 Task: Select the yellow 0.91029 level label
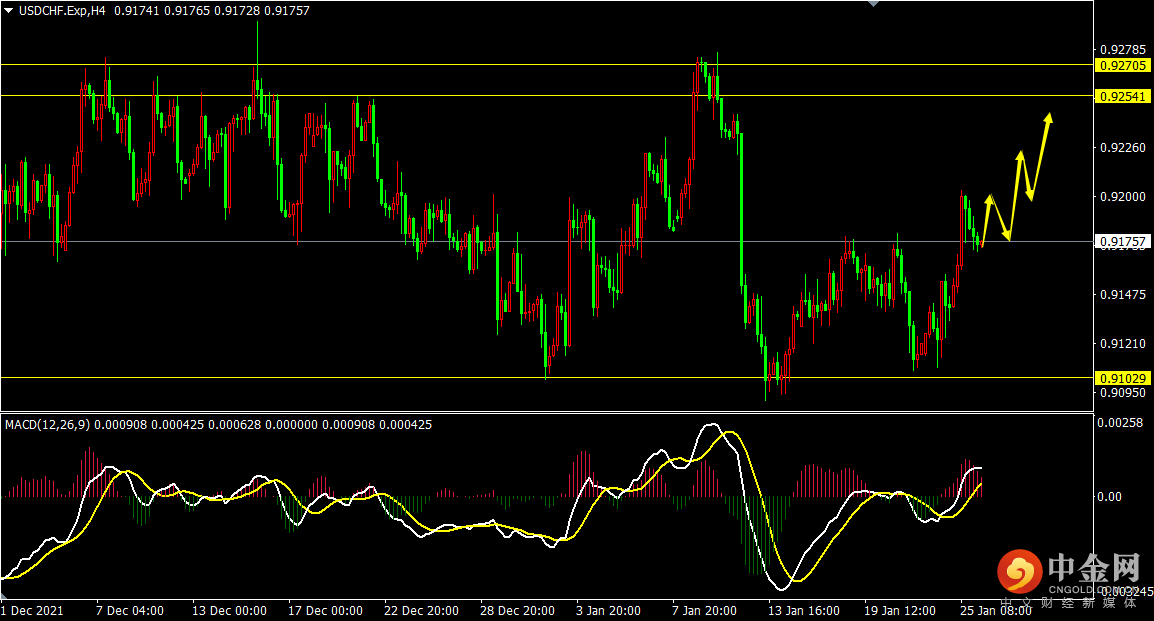coord(1122,378)
